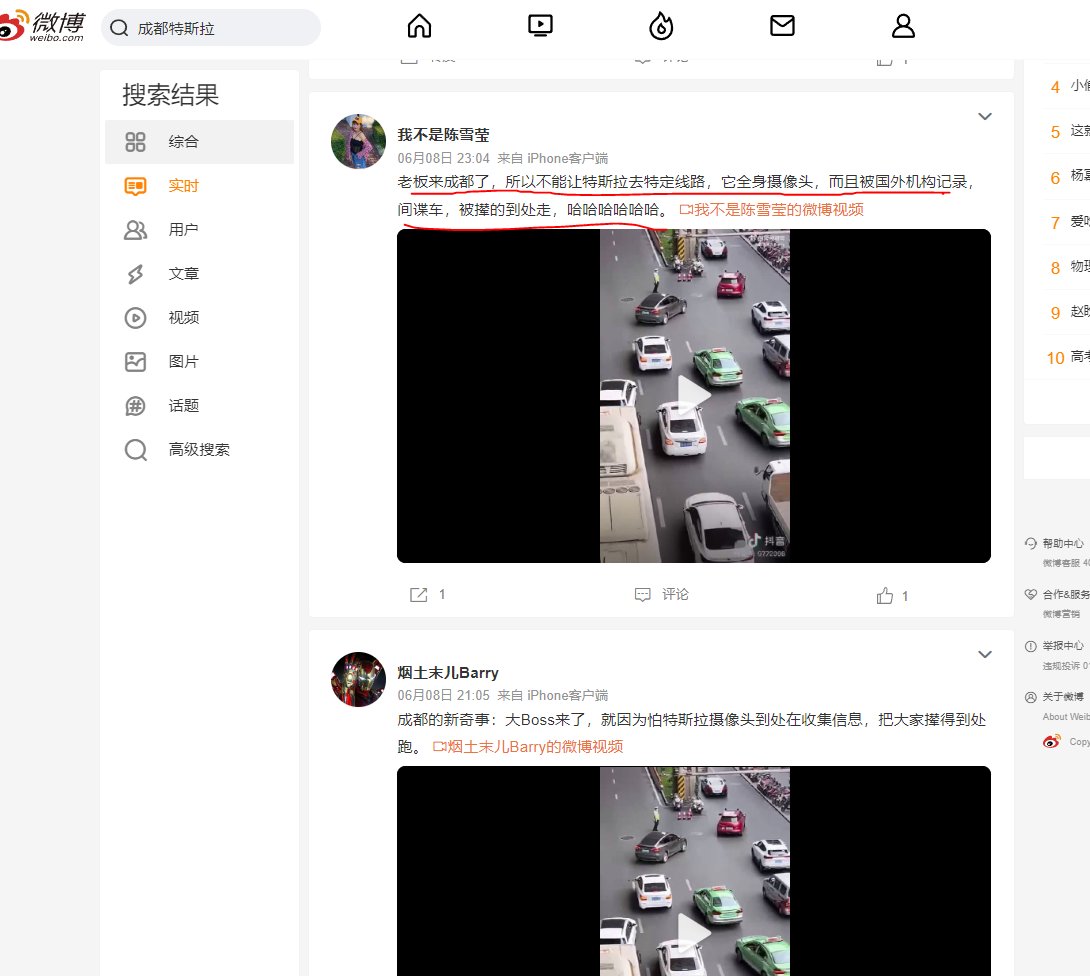The image size is (1090, 976).
Task: Select the 视频 filter in sidebar
Action: pos(200,318)
